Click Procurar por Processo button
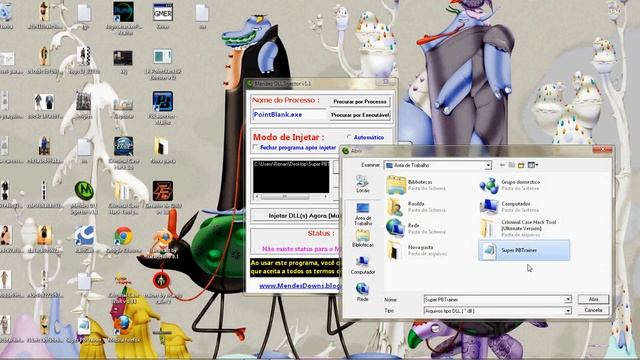Screen dimensions: 640x360 pyautogui.click(x=360, y=102)
